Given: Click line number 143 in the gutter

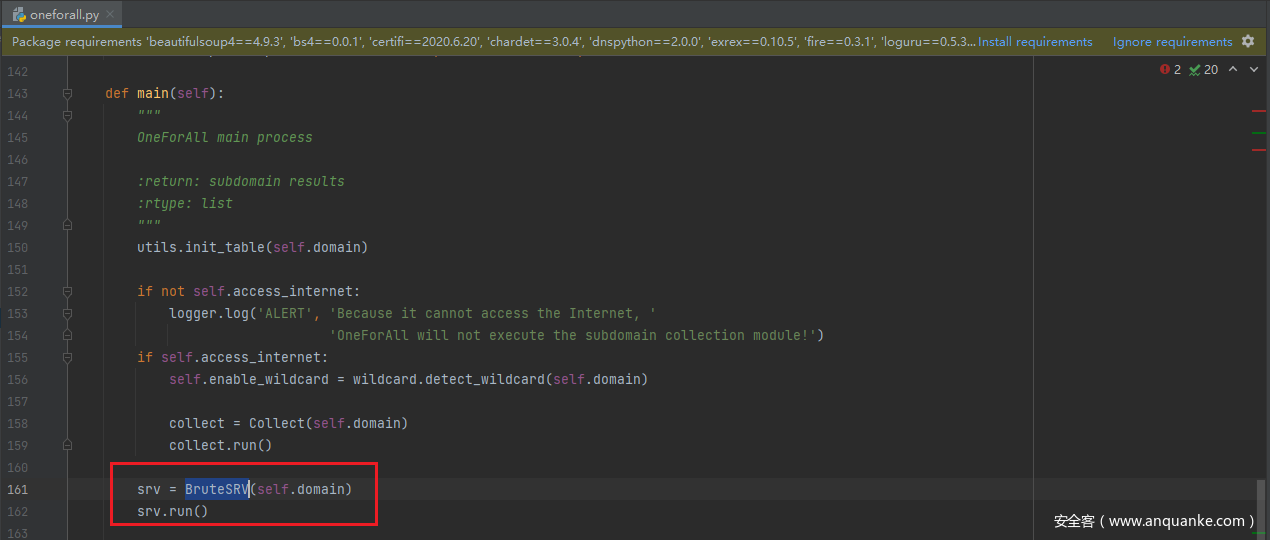Looking at the screenshot, I should pyautogui.click(x=18, y=93).
